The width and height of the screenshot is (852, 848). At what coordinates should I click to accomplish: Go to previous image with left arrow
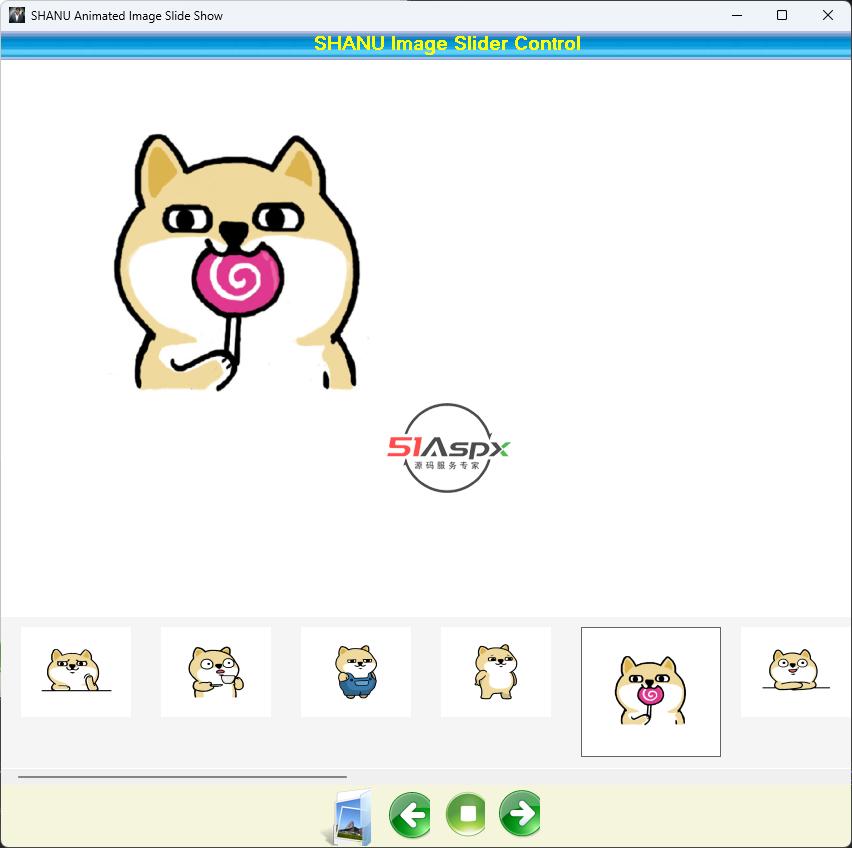coord(411,814)
